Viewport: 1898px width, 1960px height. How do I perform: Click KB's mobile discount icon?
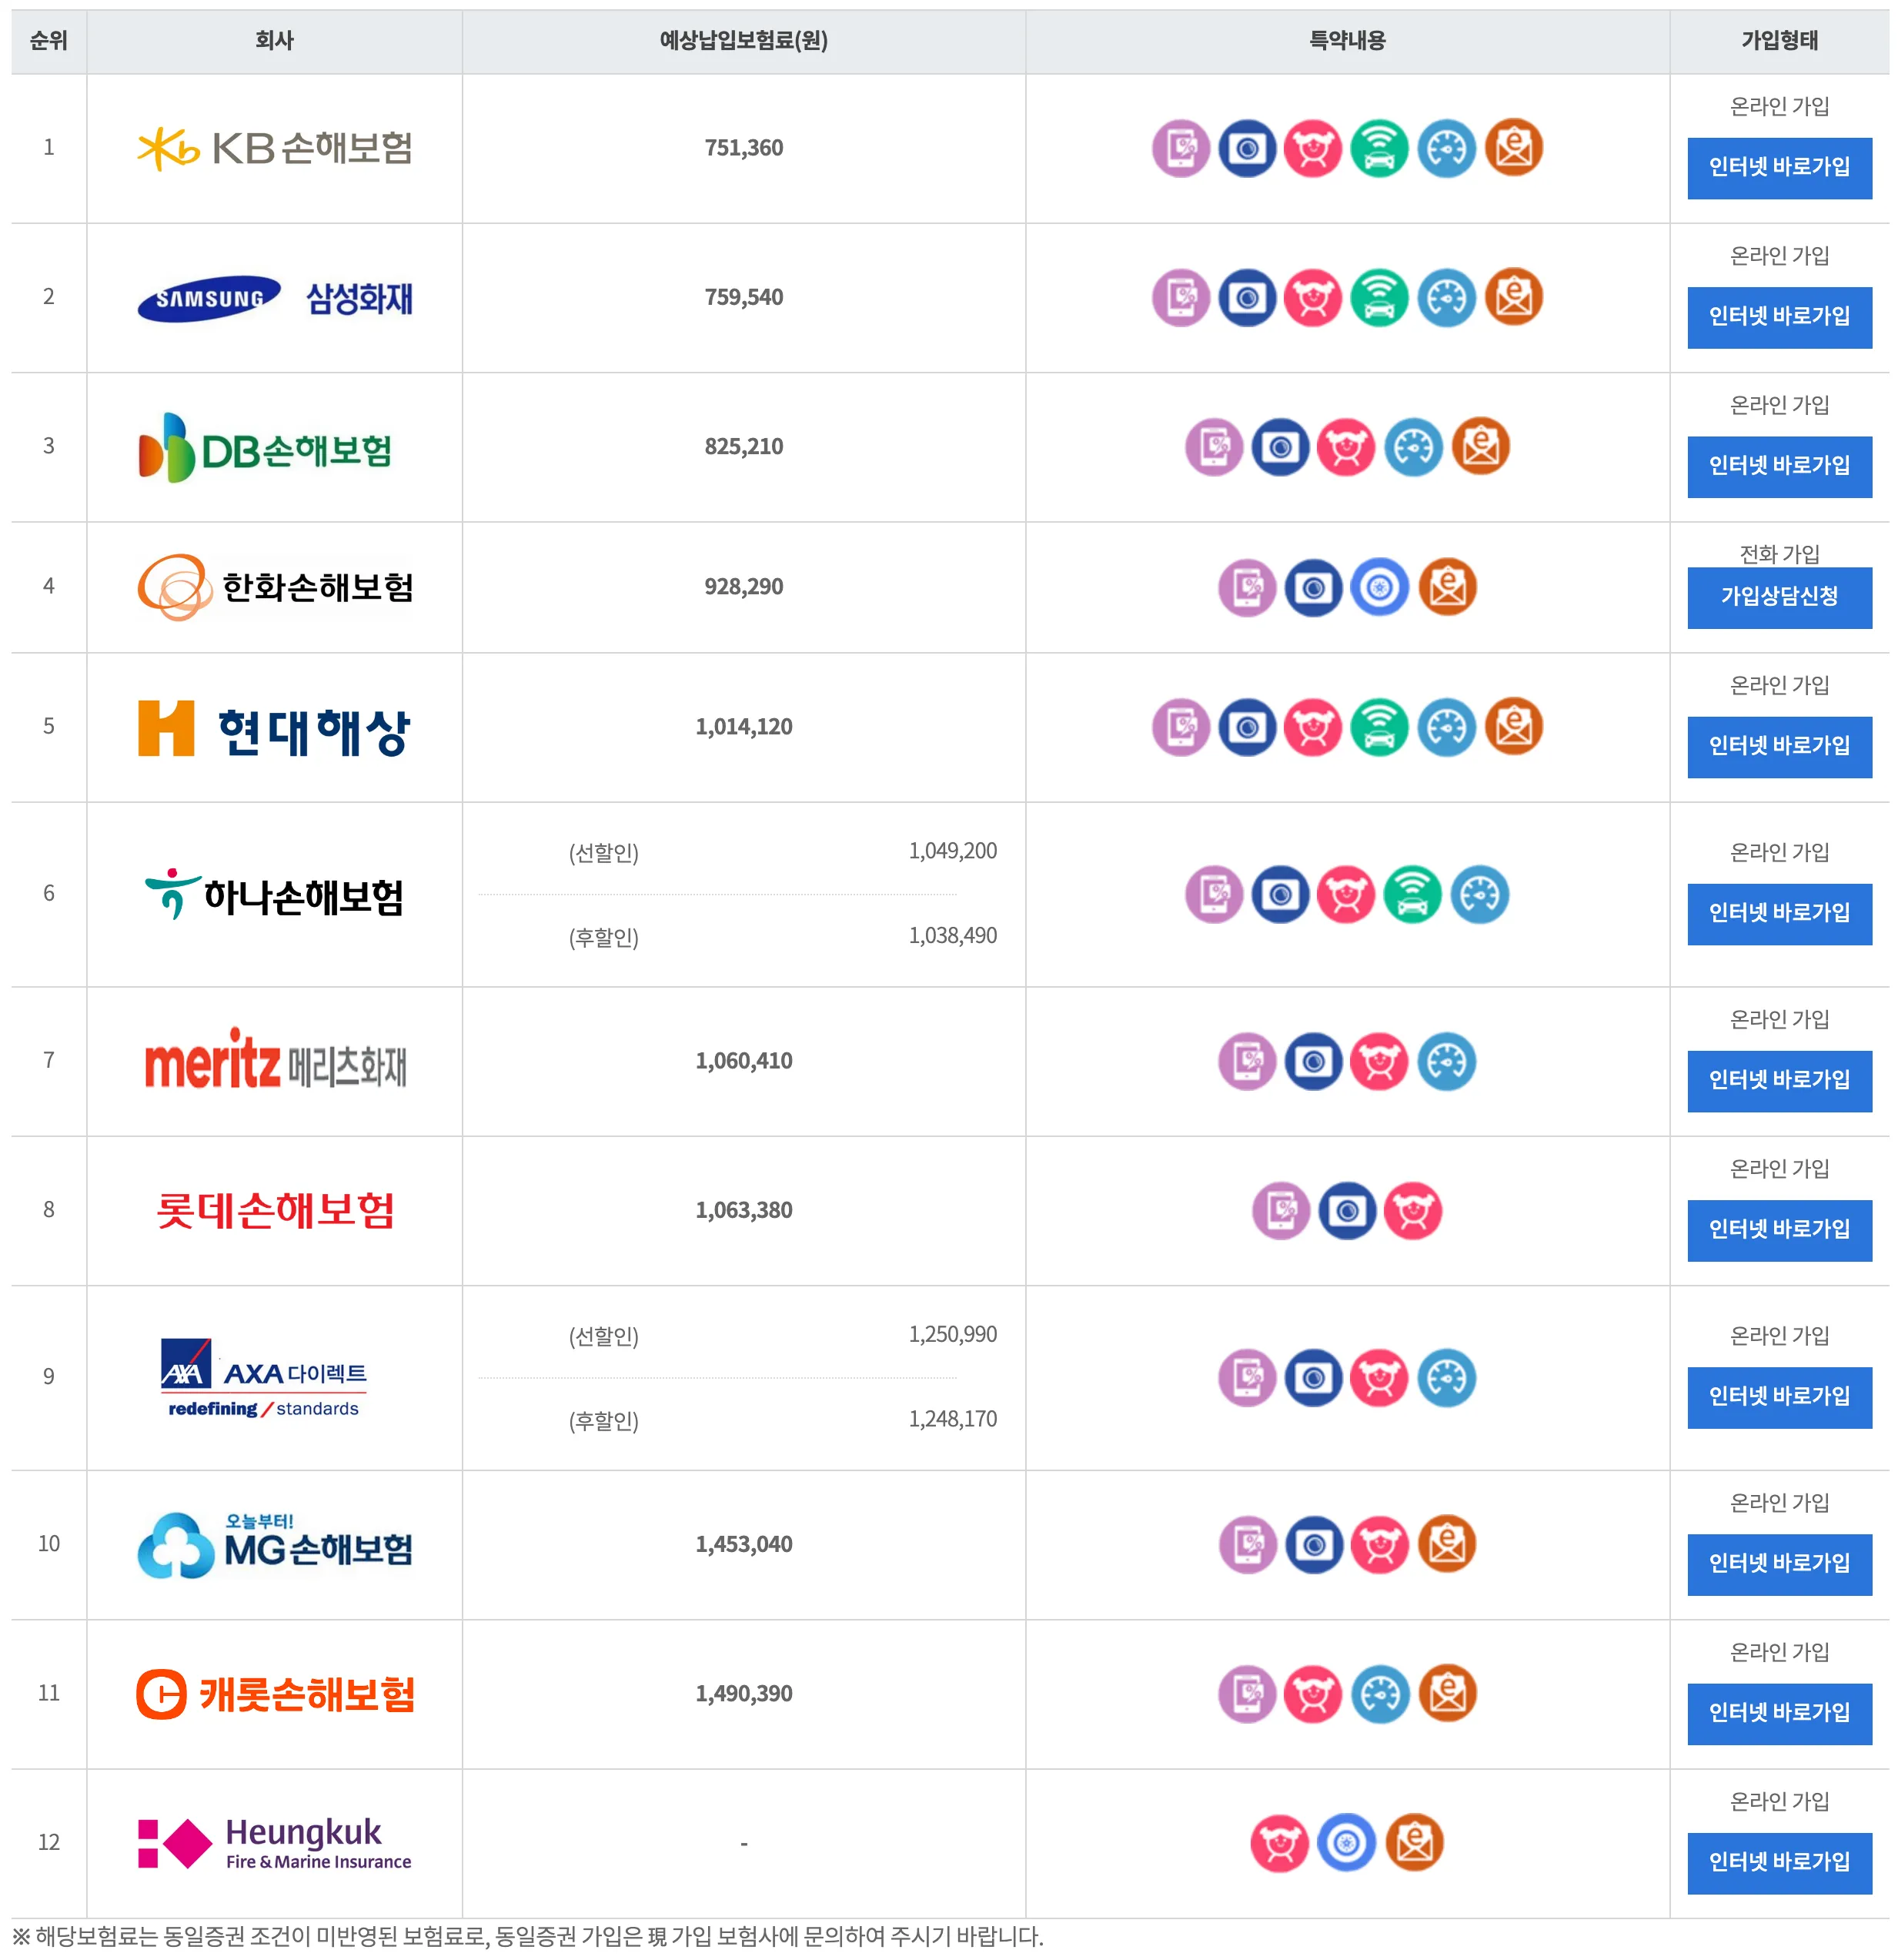click(x=1180, y=148)
